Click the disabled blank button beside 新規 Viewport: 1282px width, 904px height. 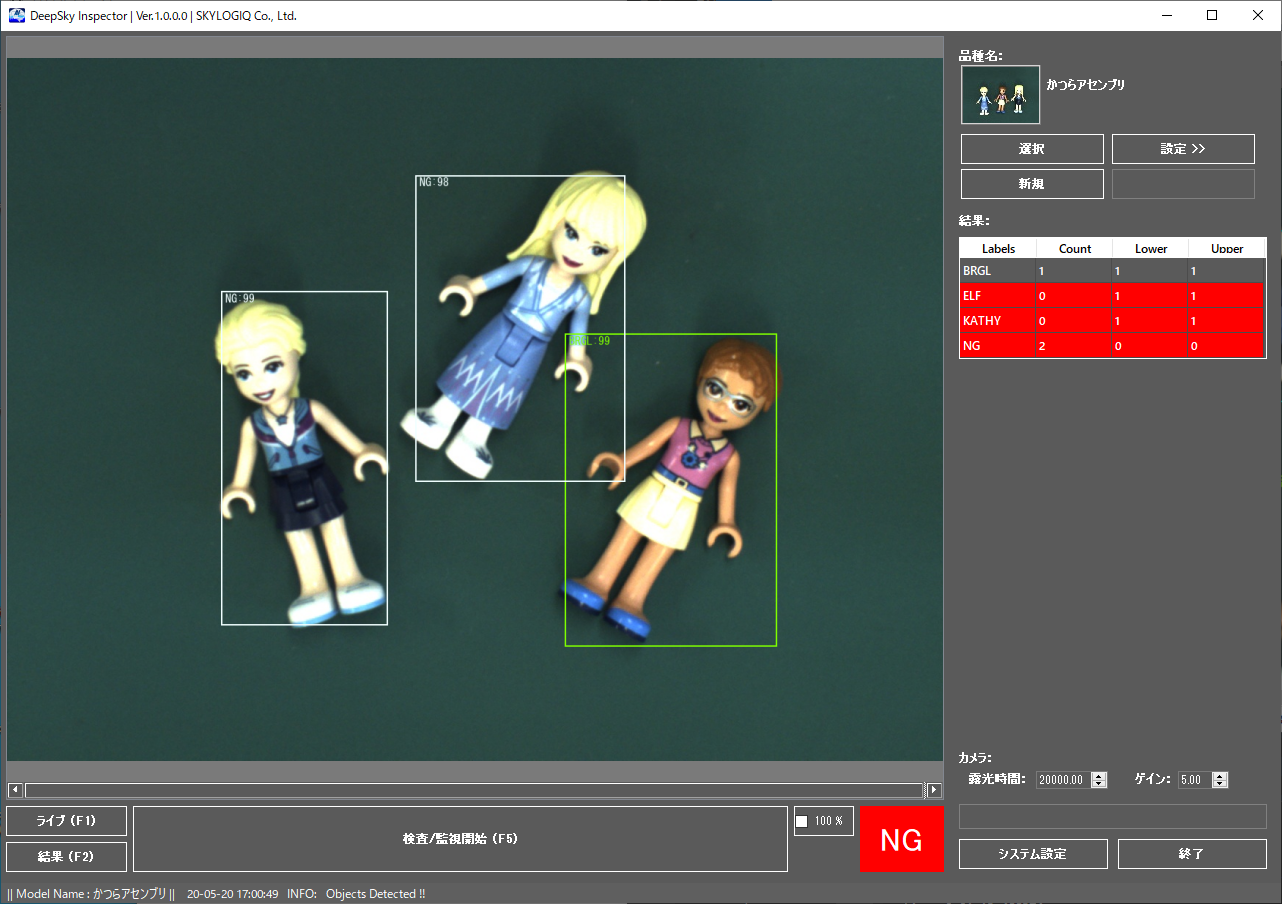1183,184
